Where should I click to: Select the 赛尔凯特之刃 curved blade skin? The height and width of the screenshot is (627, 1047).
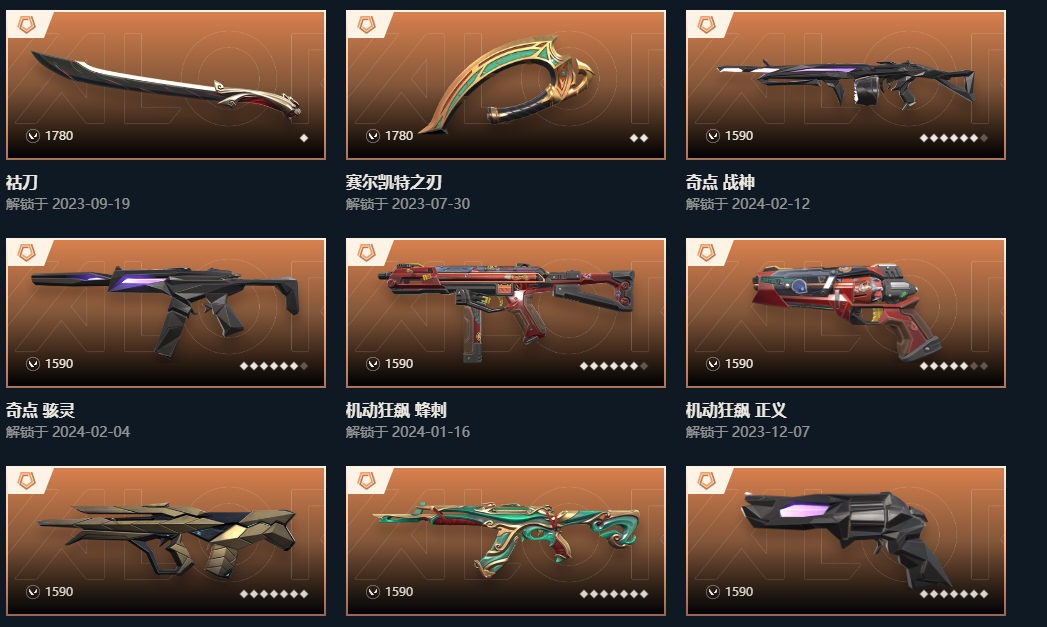(505, 85)
